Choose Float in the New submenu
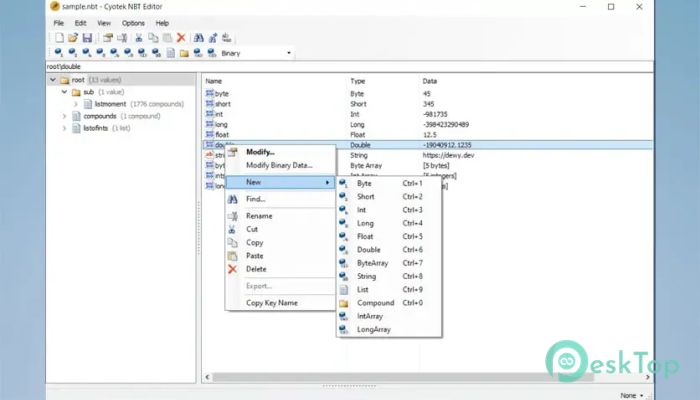This screenshot has width=700, height=400. 389,237
